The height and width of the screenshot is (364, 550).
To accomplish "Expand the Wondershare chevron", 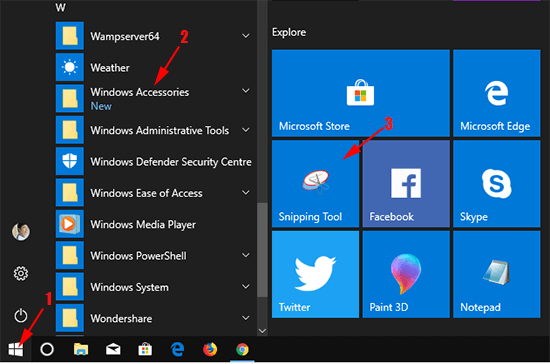I will (x=246, y=318).
